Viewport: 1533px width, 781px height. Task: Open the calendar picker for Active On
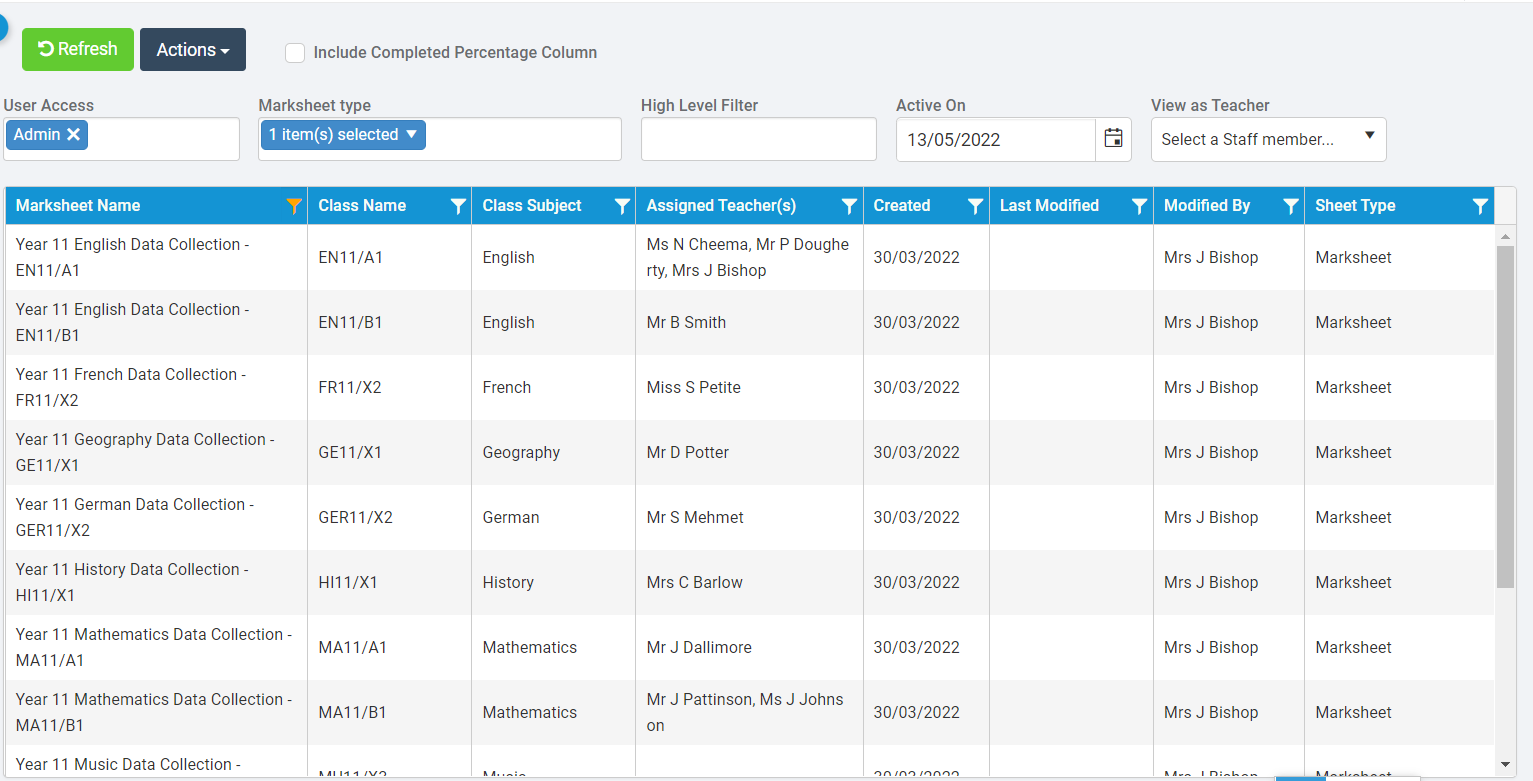coord(1113,139)
